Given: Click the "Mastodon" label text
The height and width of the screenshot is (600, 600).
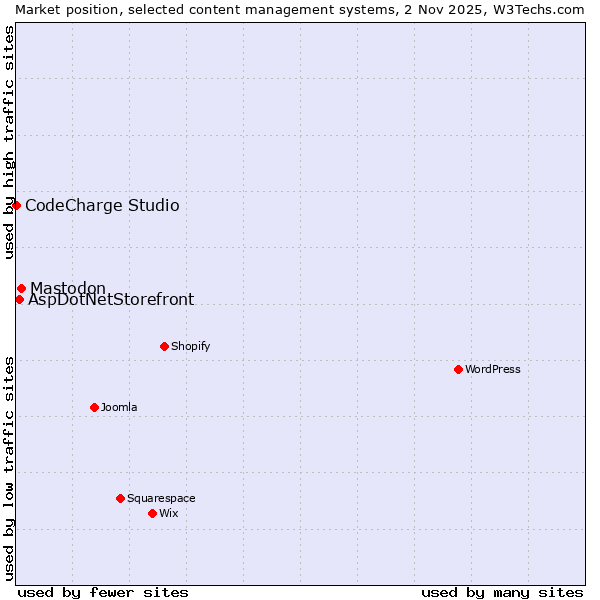Looking at the screenshot, I should click(68, 288).
